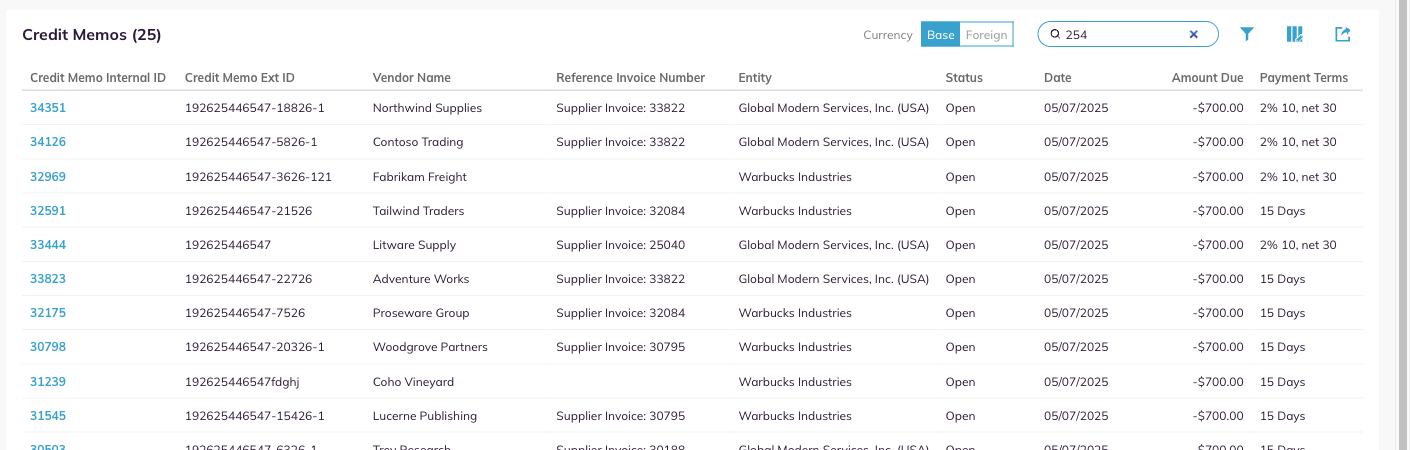Click 15 Days in Adventure Works row
1410x450 pixels.
(1282, 279)
